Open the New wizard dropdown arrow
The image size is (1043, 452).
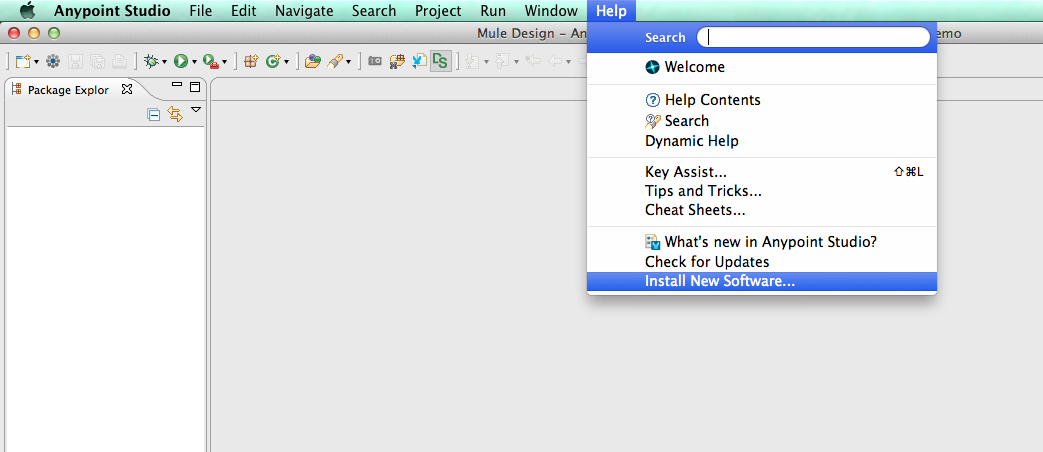pos(36,62)
